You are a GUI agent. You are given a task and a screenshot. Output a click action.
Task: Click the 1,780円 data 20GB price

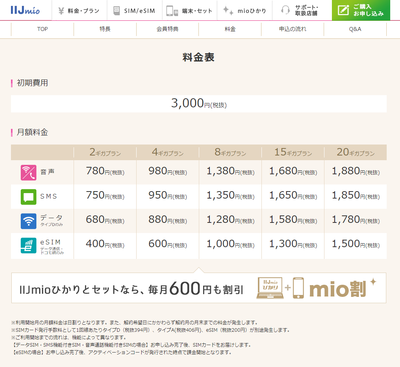pos(356,220)
